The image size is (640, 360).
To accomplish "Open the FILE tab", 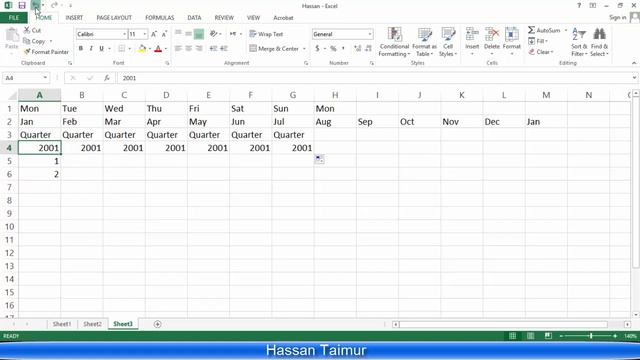I will 13,18.
